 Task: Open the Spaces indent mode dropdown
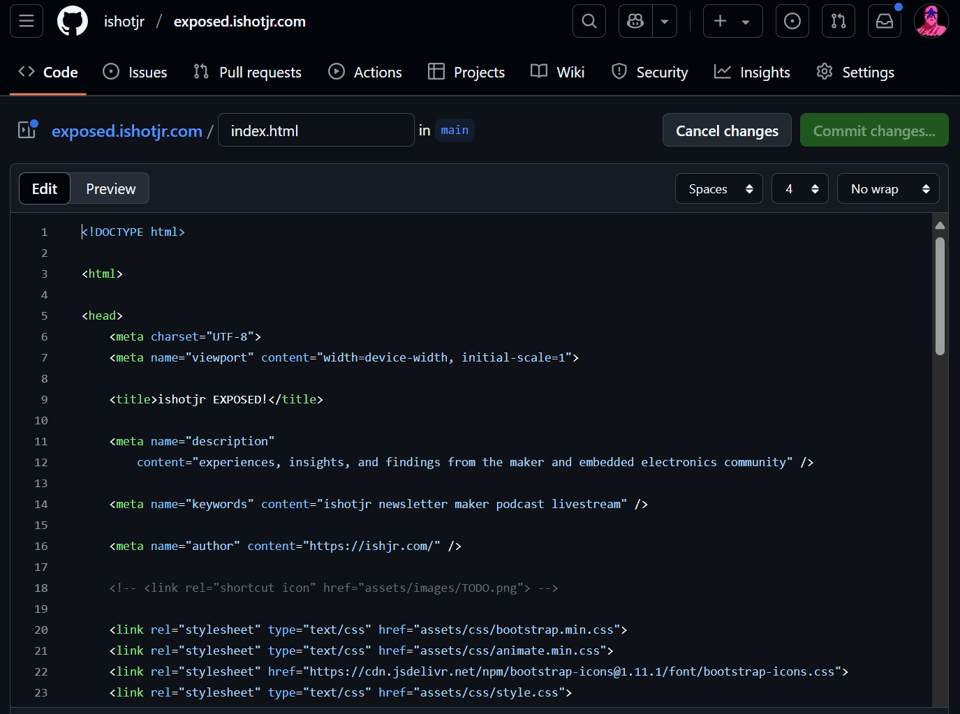[719, 189]
